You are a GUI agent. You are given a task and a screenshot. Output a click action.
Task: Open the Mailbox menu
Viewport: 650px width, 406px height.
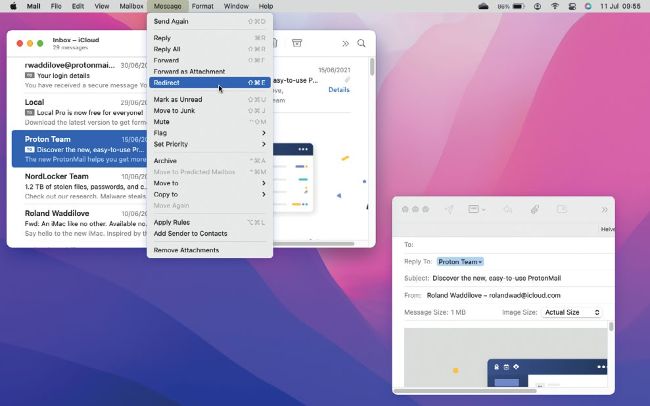point(131,6)
